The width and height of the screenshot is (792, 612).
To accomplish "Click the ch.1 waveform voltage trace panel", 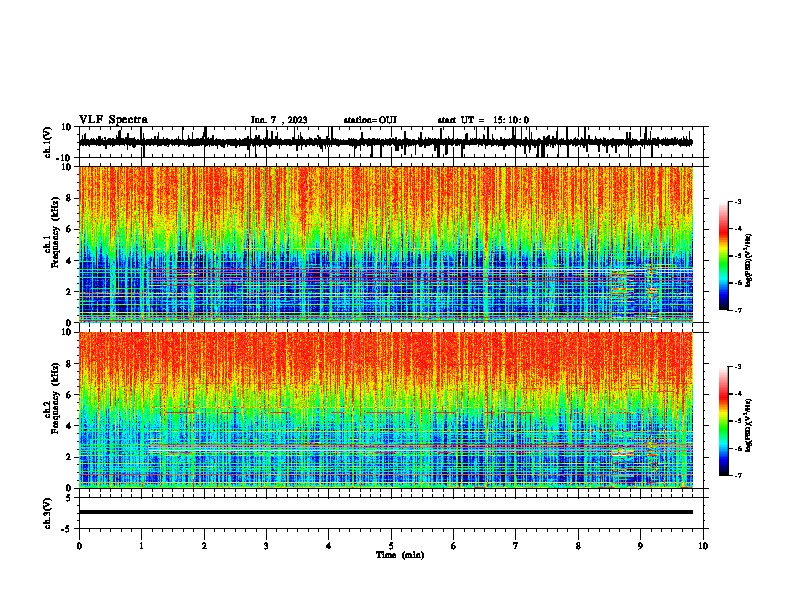I will click(391, 142).
